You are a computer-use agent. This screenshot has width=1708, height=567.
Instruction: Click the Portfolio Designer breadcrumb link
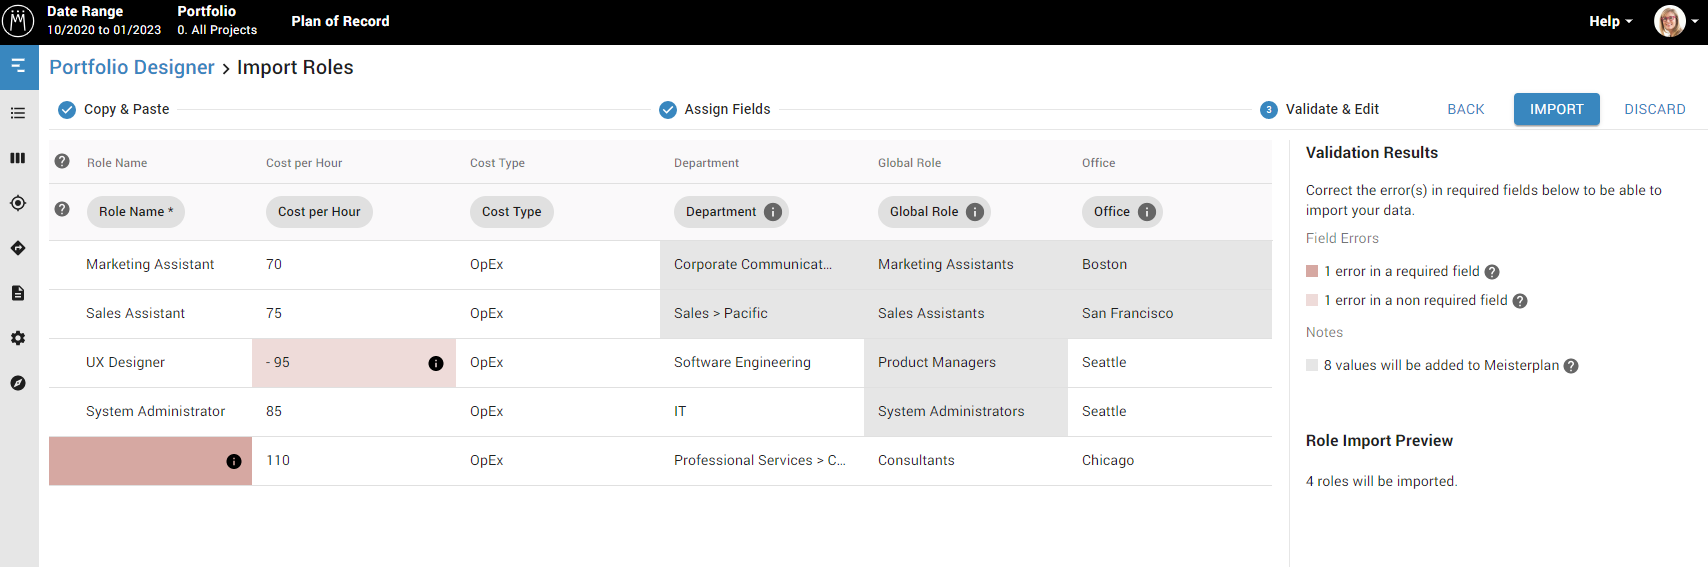coord(132,67)
